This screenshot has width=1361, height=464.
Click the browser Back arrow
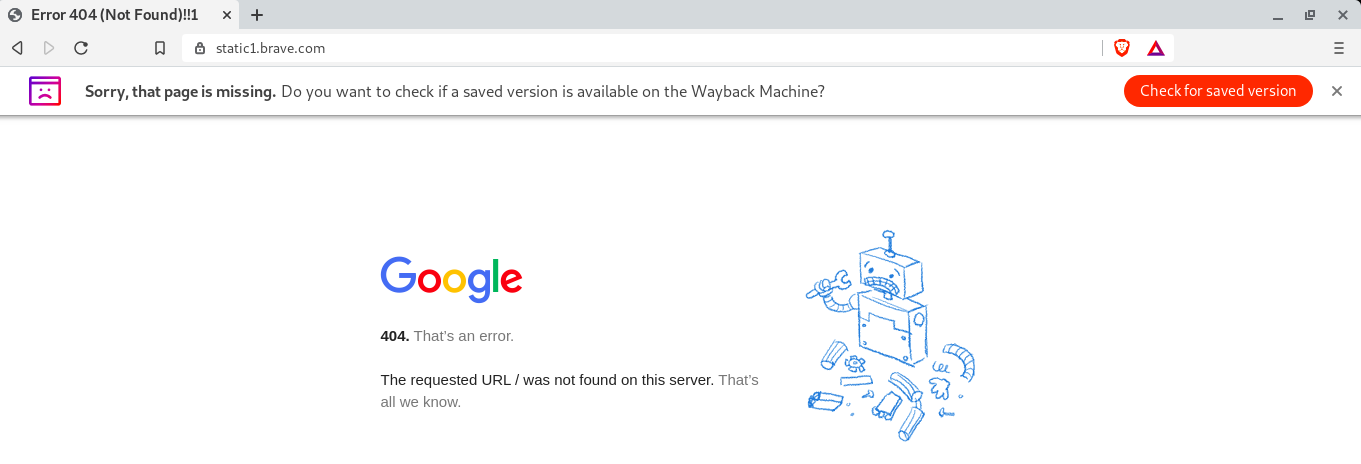[17, 48]
